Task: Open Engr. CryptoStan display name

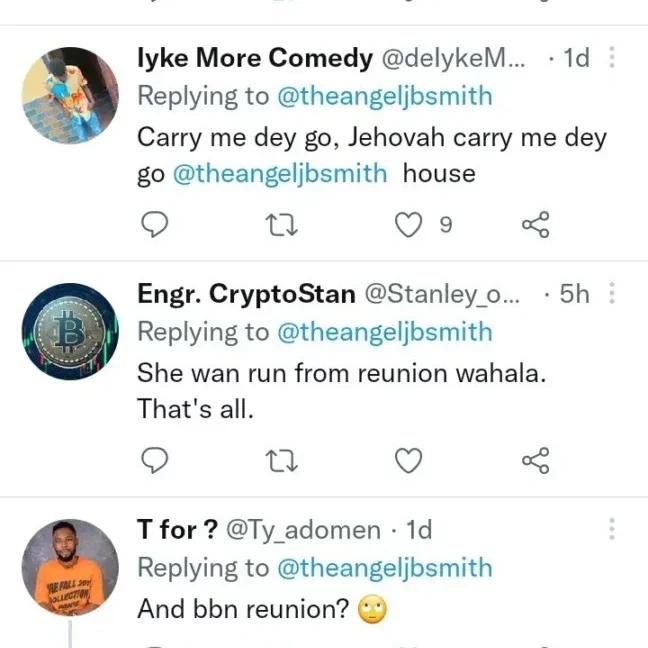Action: [x=246, y=294]
